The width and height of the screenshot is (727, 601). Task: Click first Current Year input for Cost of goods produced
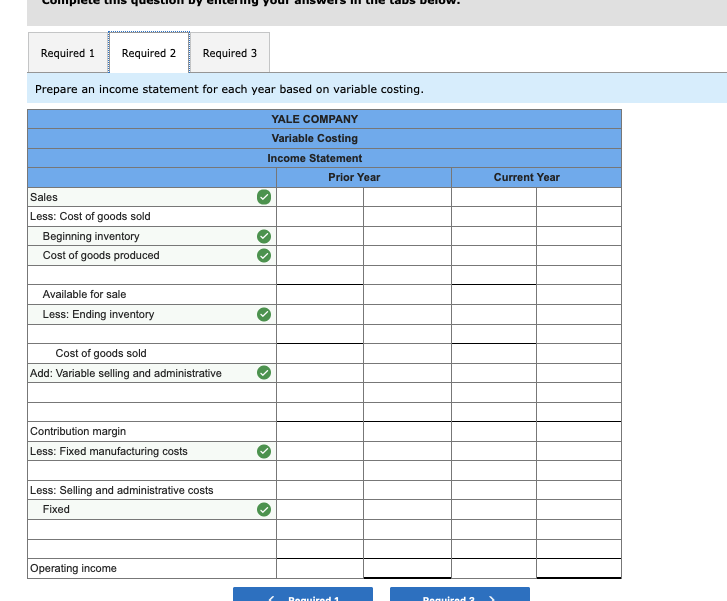494,256
